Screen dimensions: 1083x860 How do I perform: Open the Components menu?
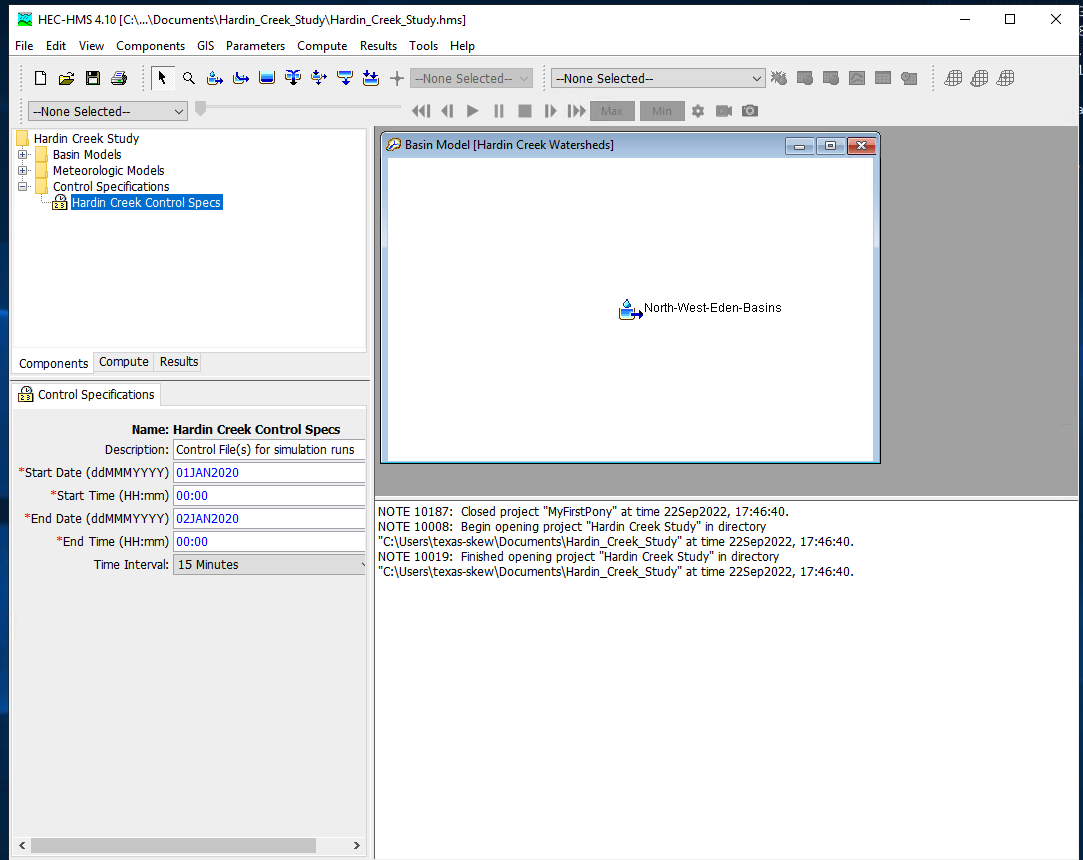click(150, 46)
